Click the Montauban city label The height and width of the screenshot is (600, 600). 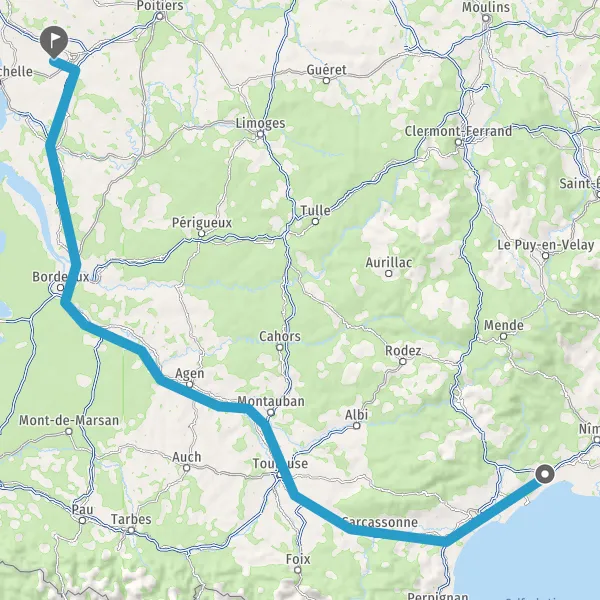click(x=271, y=401)
